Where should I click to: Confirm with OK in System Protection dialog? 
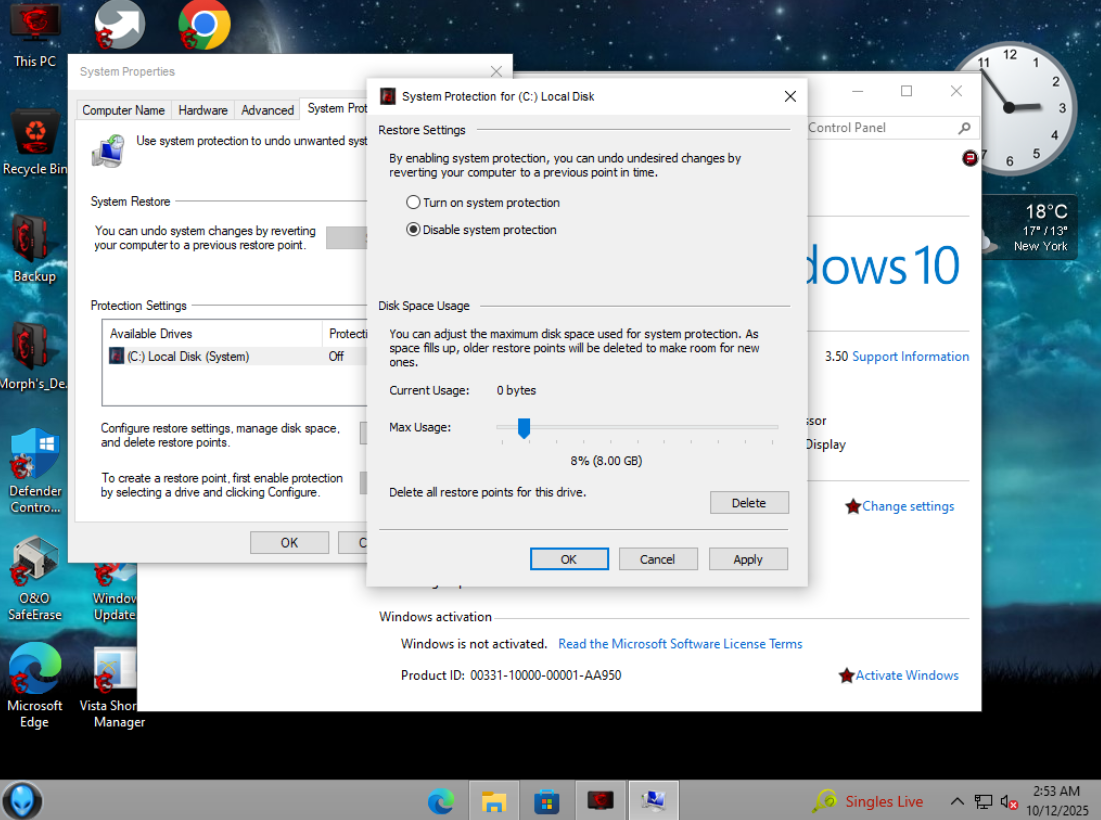(x=569, y=559)
